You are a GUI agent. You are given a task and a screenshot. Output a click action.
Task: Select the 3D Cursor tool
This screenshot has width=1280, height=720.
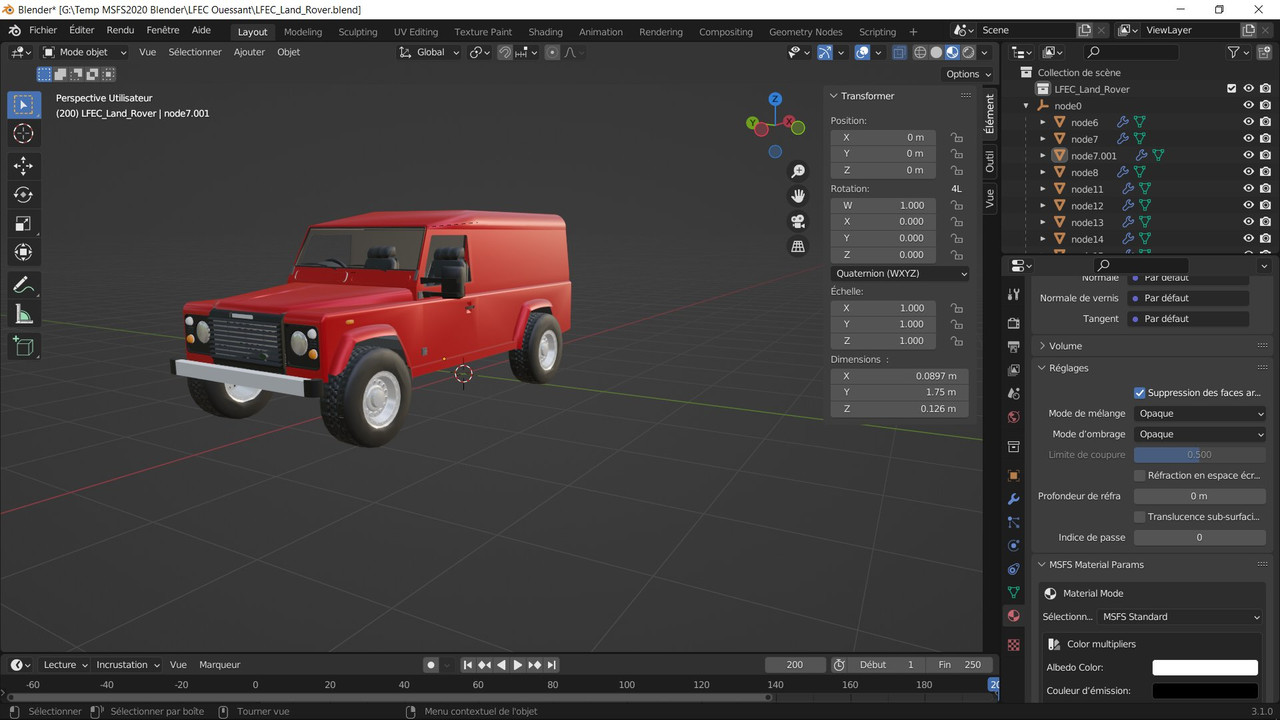pyautogui.click(x=24, y=134)
